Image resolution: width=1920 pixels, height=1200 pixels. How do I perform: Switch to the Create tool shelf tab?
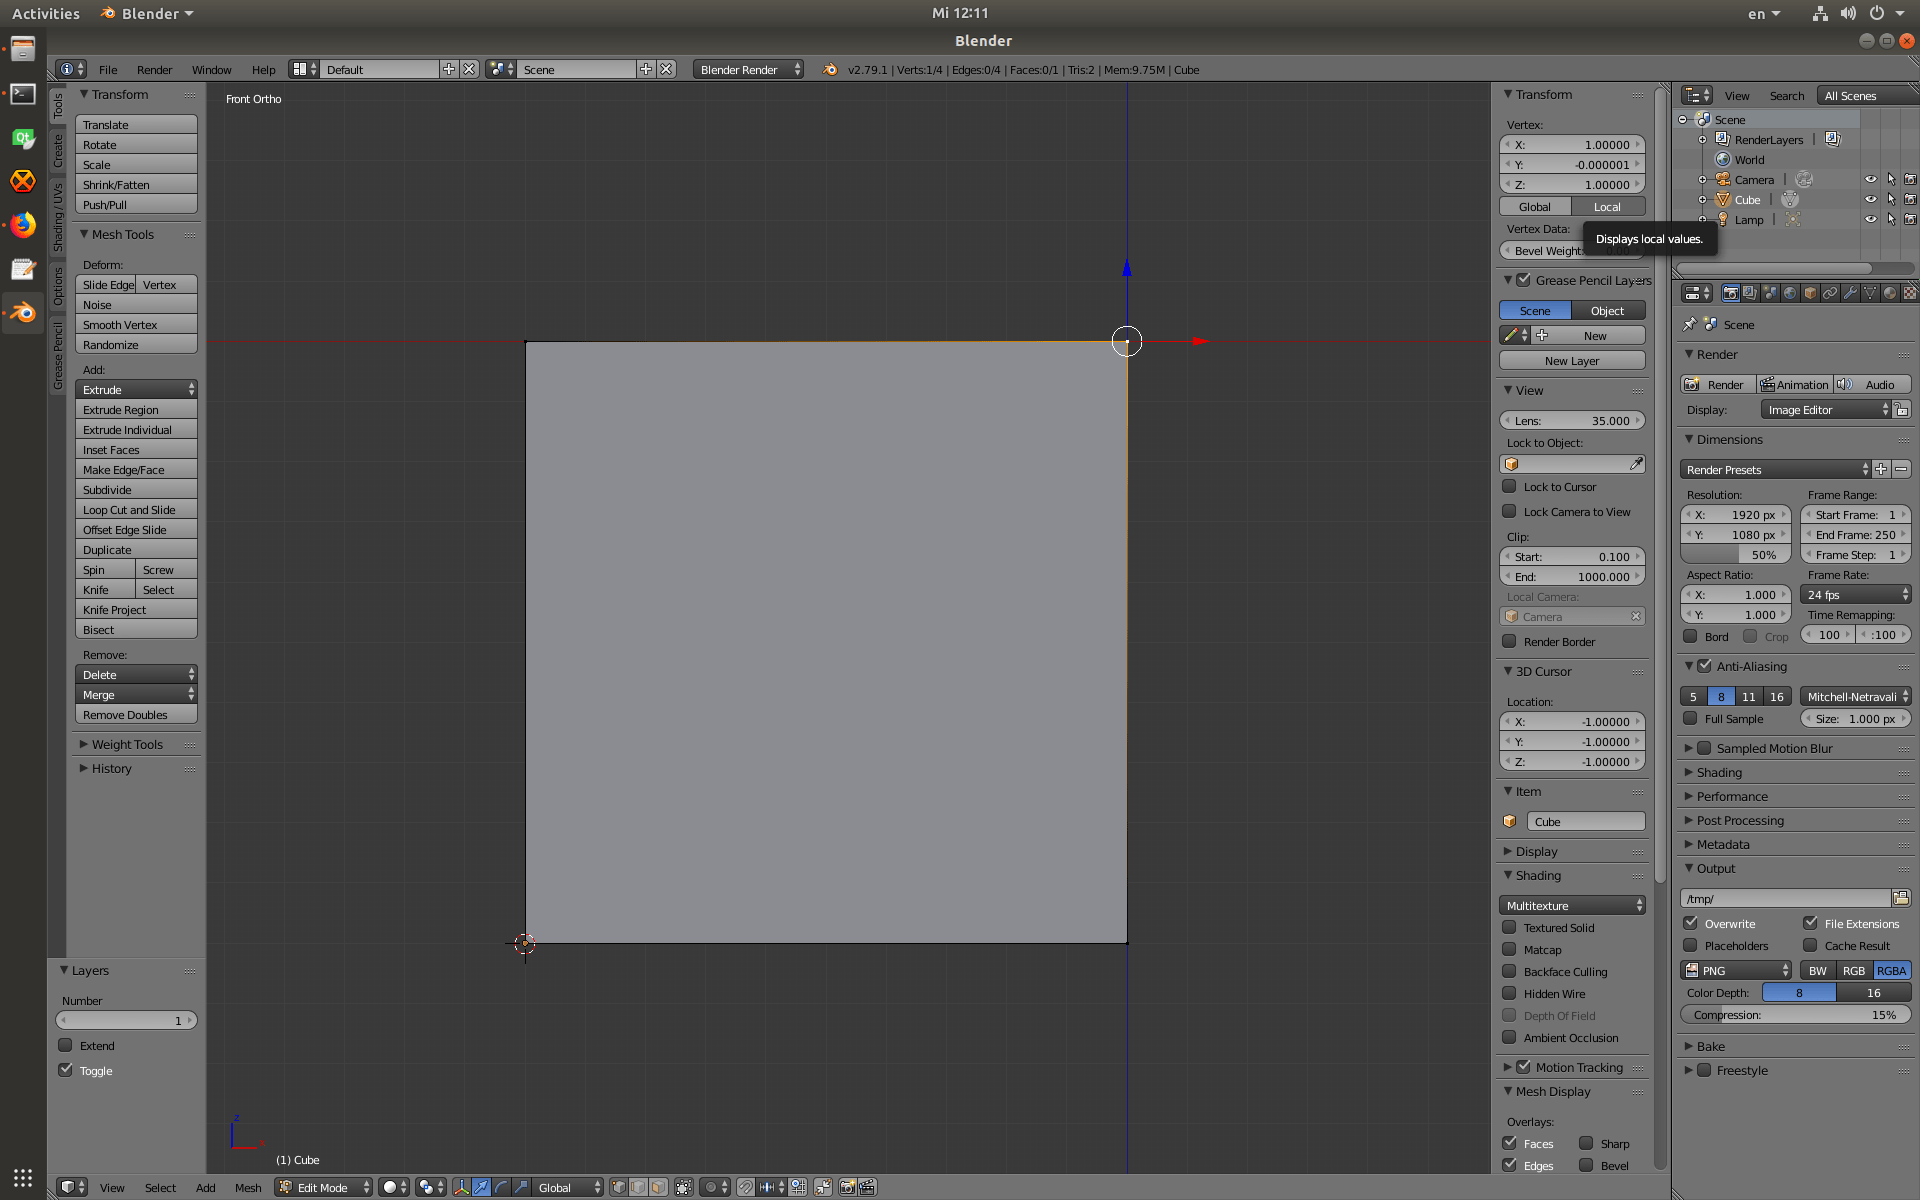tap(58, 151)
